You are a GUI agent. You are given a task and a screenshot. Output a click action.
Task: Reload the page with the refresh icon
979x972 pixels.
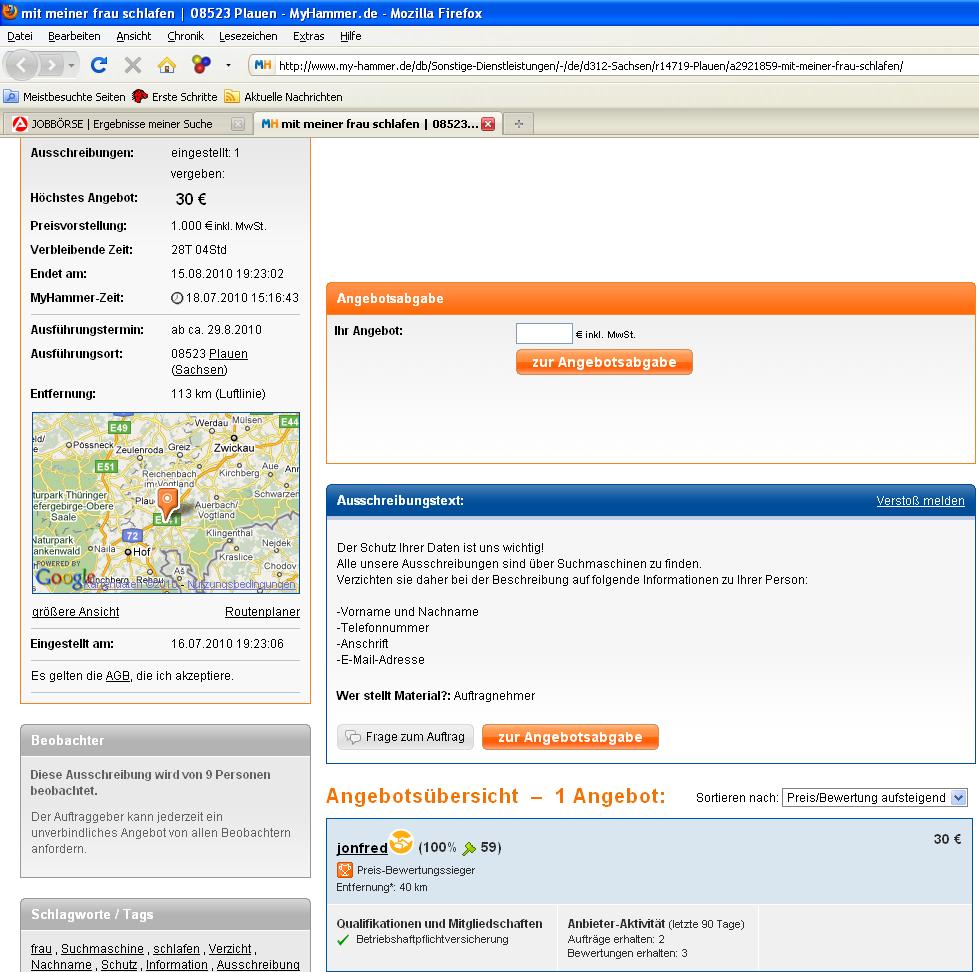coord(99,64)
